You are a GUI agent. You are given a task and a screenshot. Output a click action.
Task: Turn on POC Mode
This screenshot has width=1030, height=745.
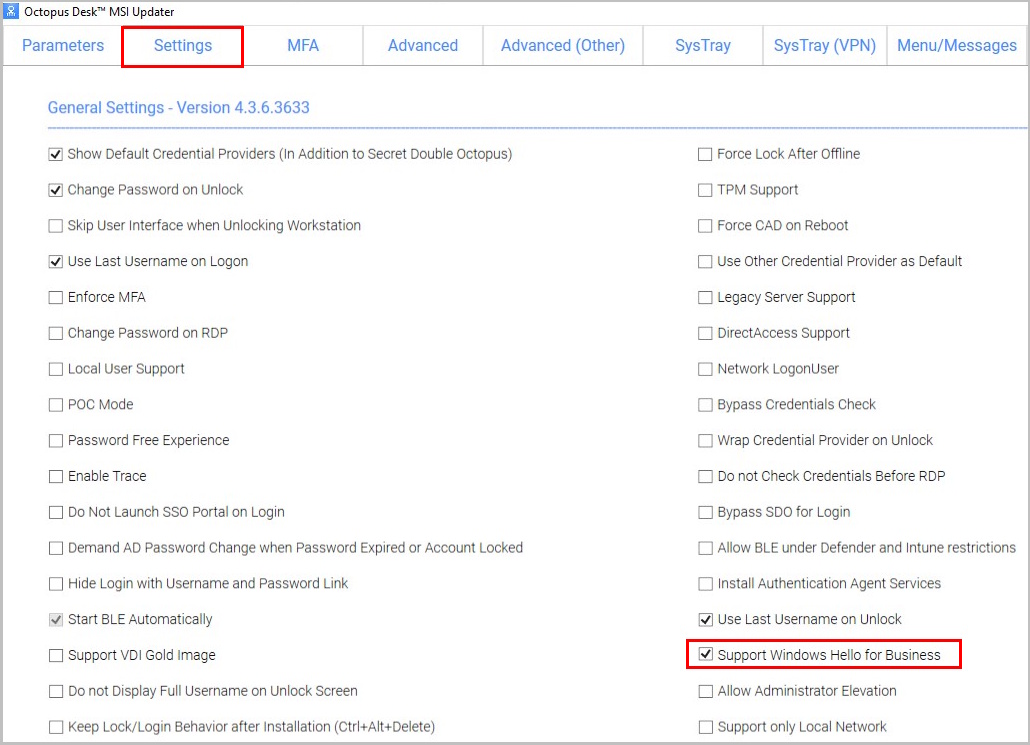tap(56, 405)
